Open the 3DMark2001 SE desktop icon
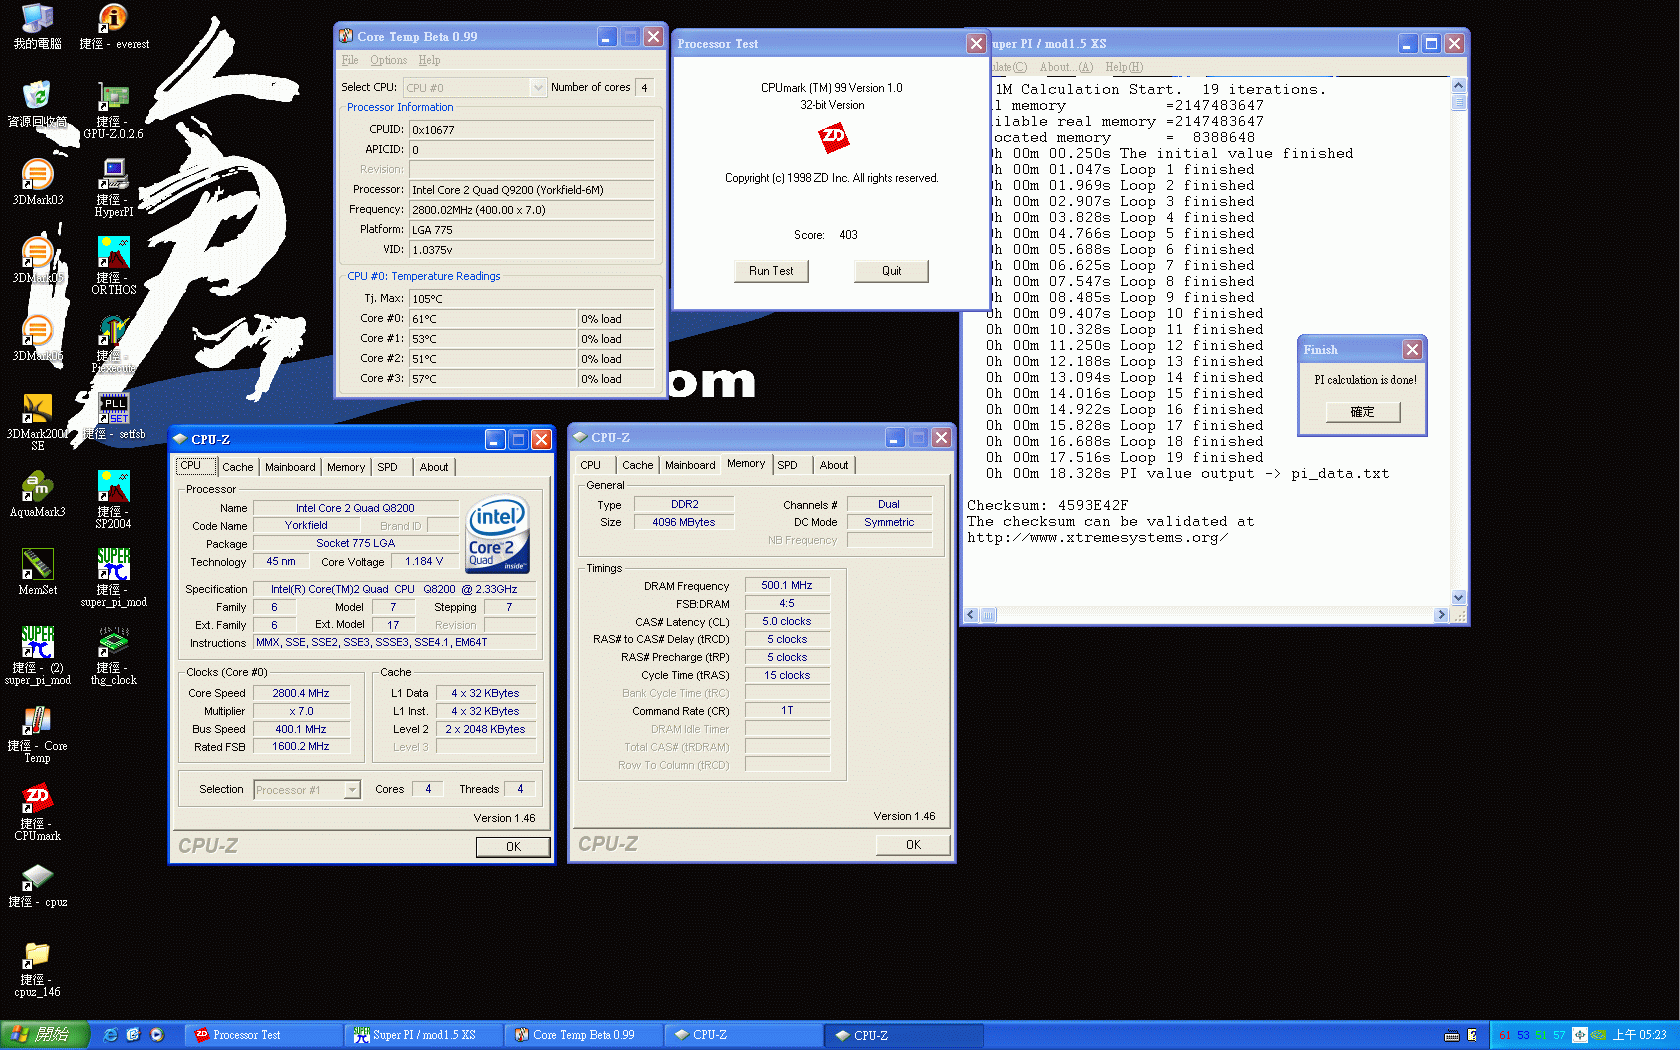1680x1050 pixels. coord(37,422)
